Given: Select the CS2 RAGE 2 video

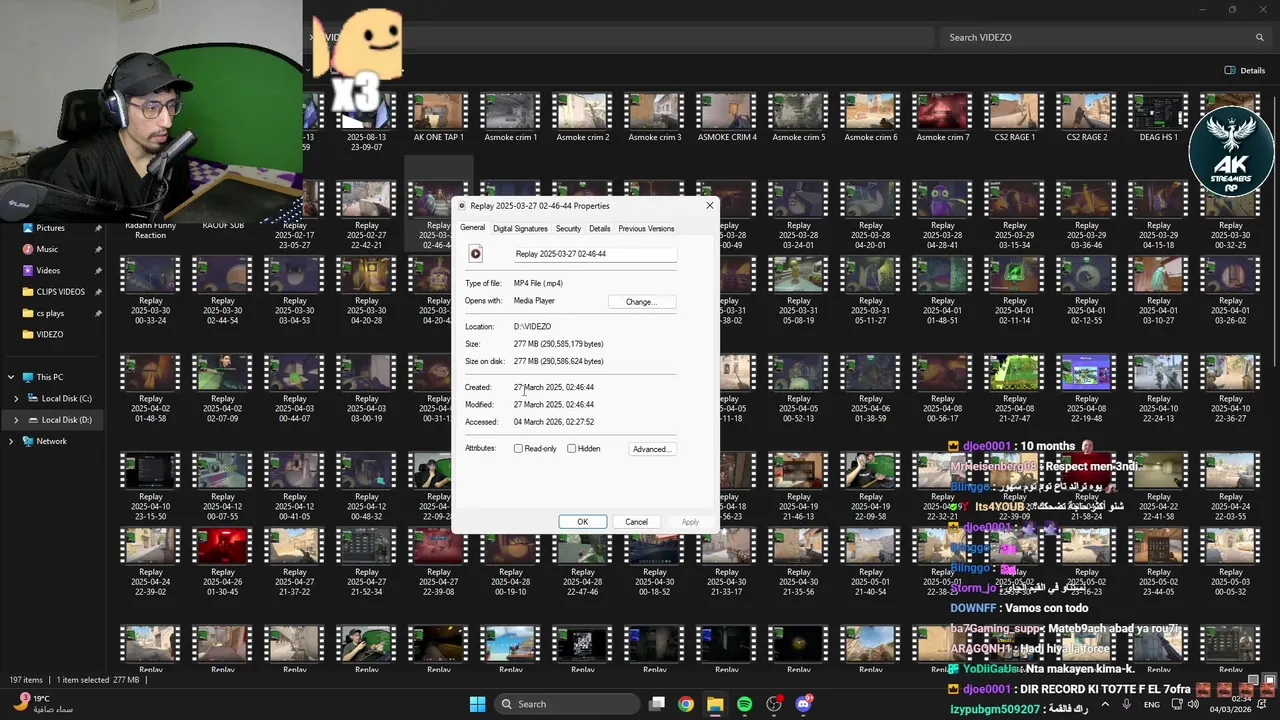Looking at the screenshot, I should [1086, 118].
